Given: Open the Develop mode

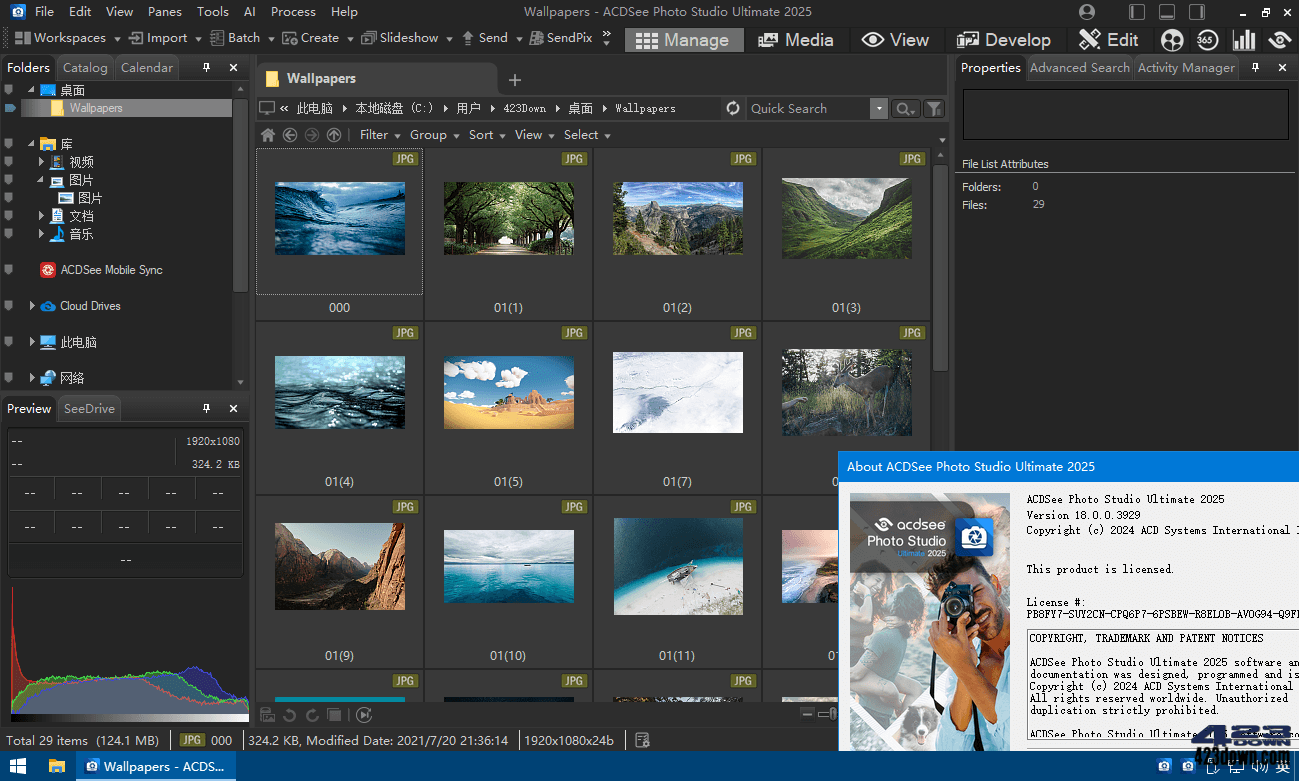Looking at the screenshot, I should tap(1005, 40).
